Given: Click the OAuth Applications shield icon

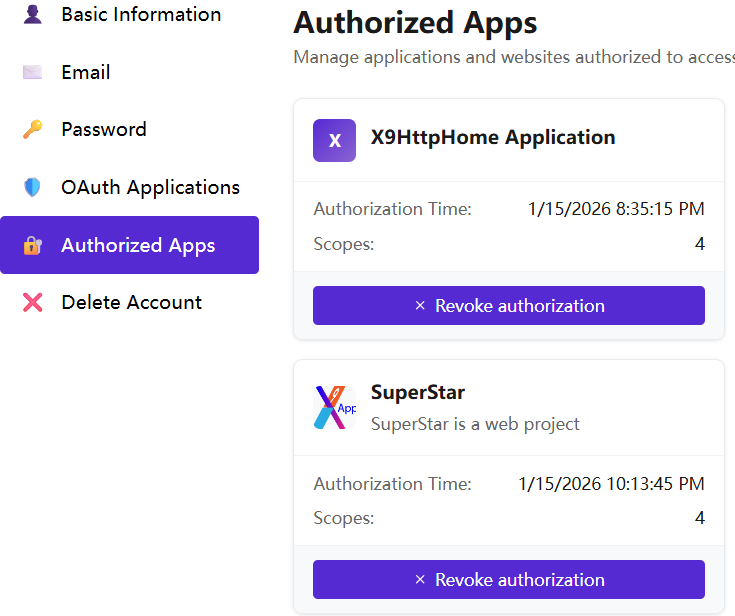Looking at the screenshot, I should click(x=32, y=187).
